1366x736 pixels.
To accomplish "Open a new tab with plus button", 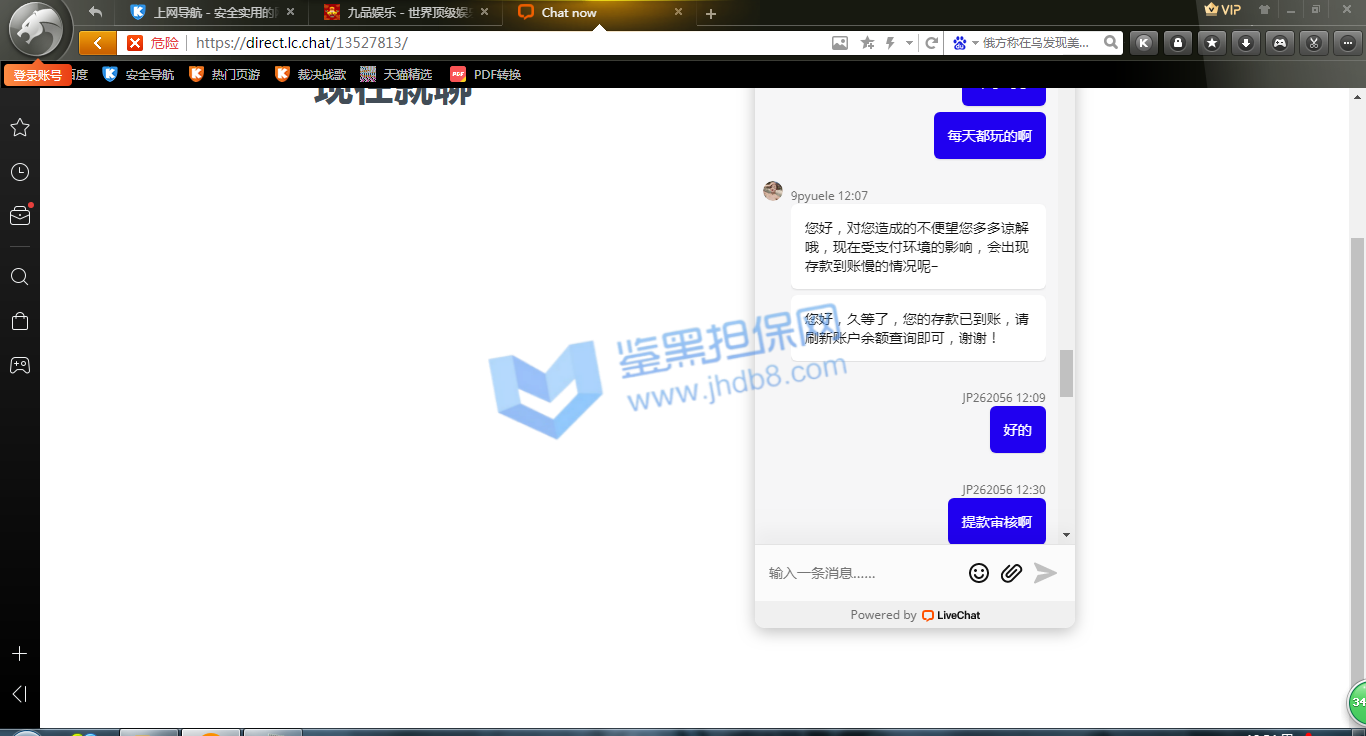I will pyautogui.click(x=711, y=14).
